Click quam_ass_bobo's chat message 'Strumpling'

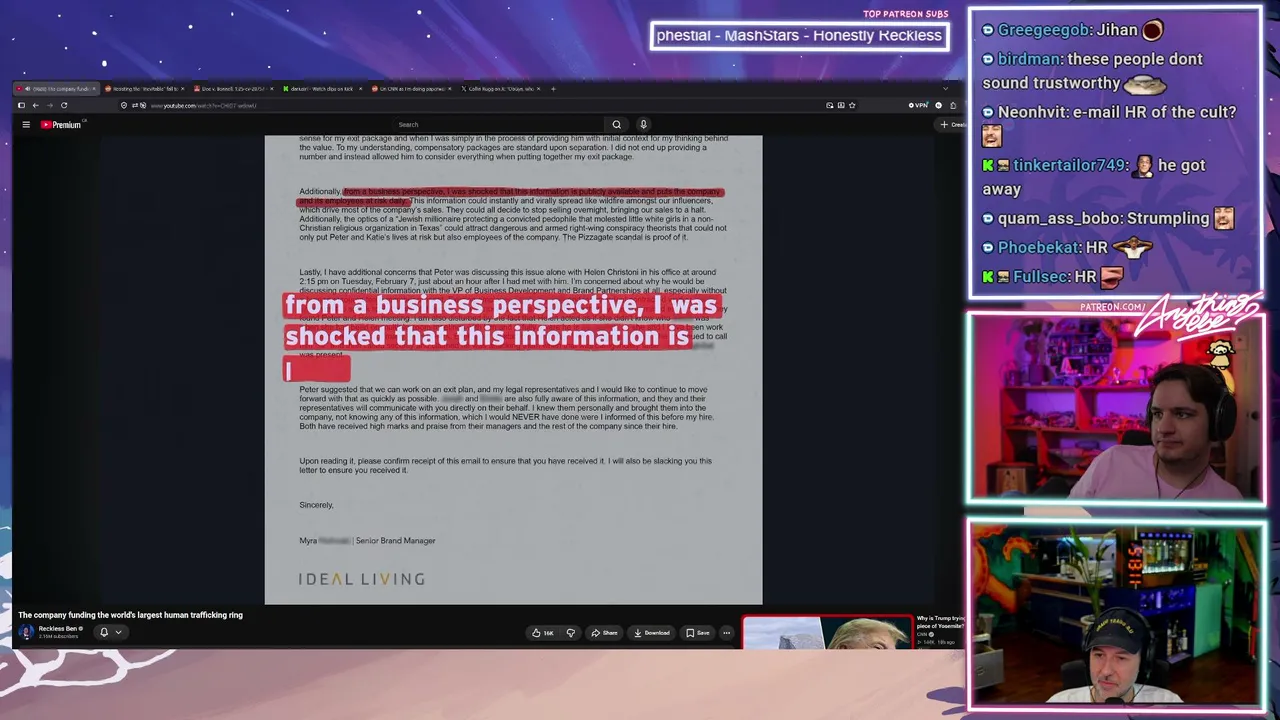1108,218
